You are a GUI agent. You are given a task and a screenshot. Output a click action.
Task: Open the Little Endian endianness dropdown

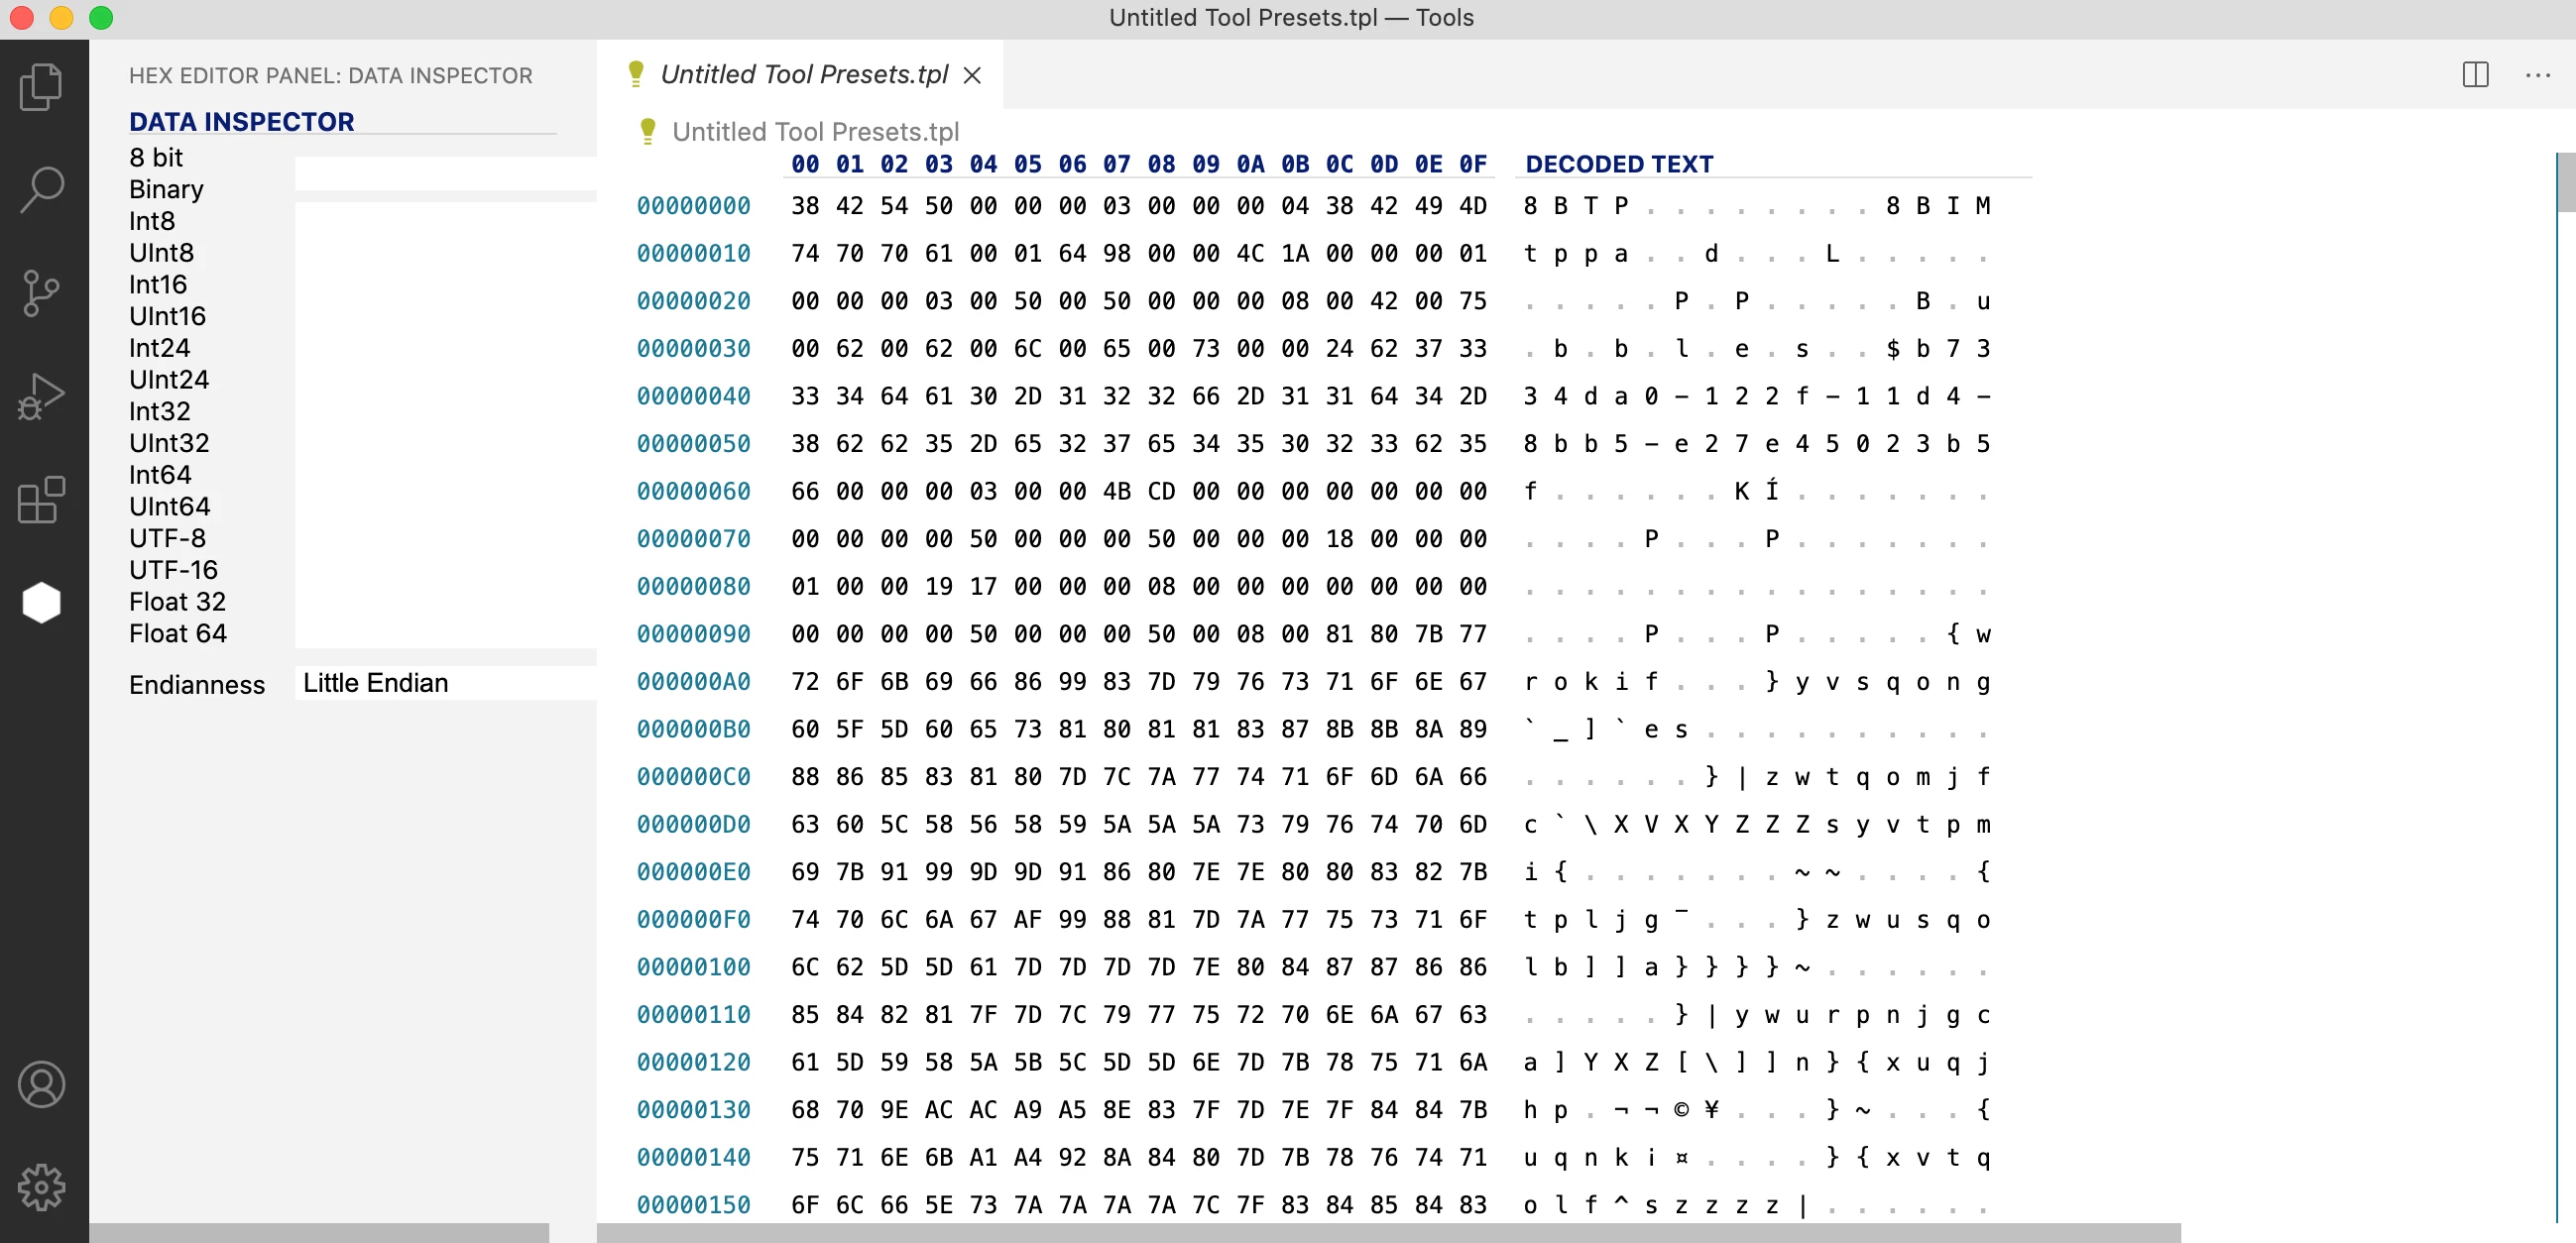pos(445,683)
